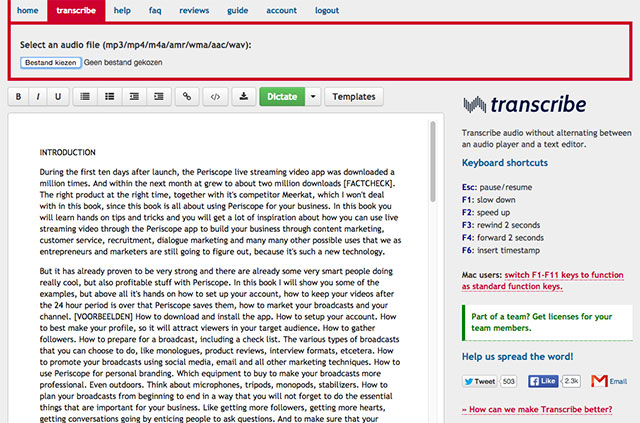Click the Help us spread the word heading
Viewport: 640px width, 423px height.
click(517, 356)
